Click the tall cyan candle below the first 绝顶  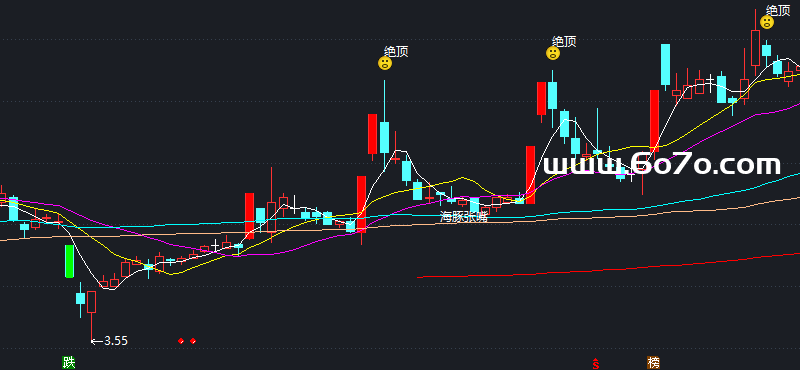coord(384,137)
